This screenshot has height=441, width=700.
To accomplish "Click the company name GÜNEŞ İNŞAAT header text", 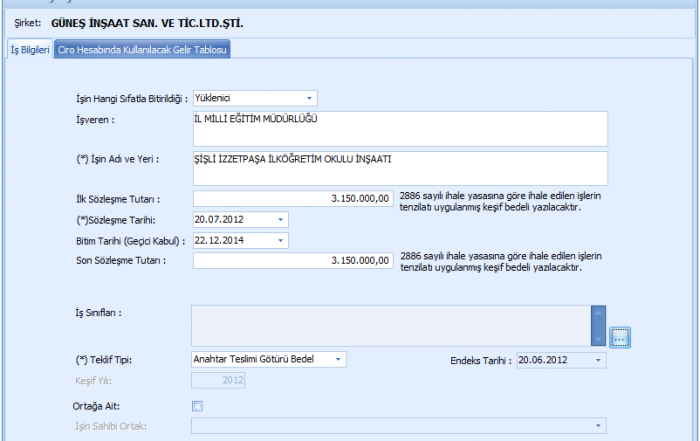I will coord(146,21).
